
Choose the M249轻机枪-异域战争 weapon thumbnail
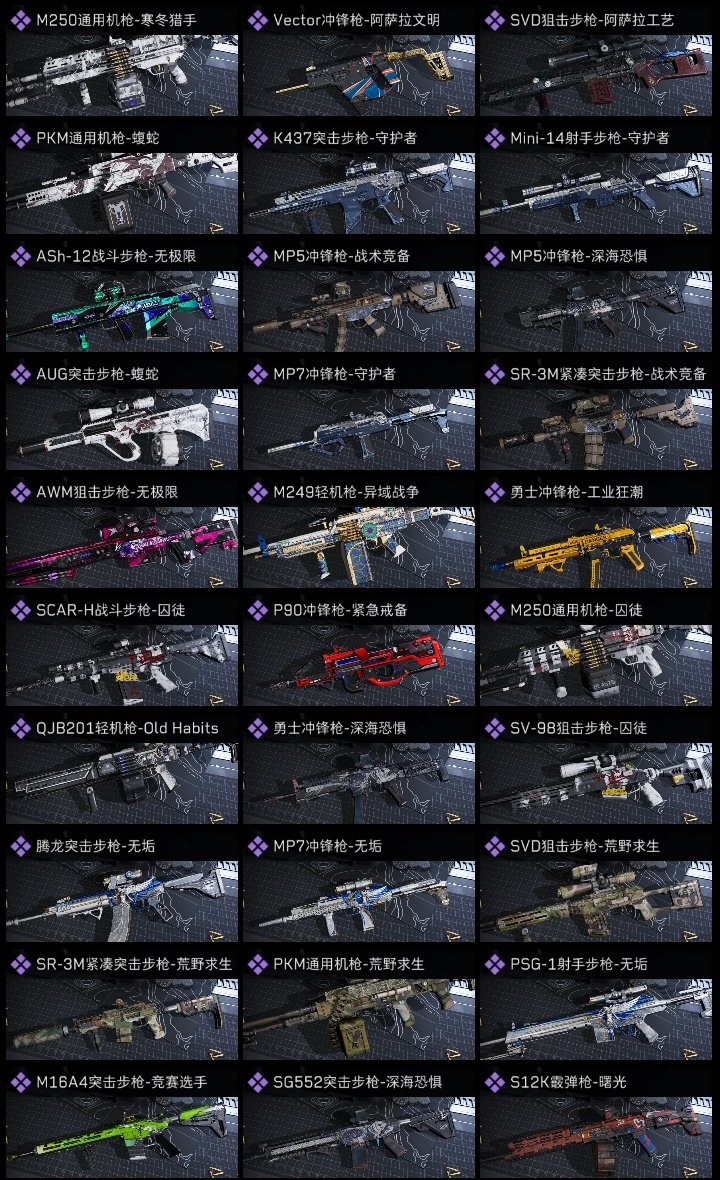click(x=359, y=547)
